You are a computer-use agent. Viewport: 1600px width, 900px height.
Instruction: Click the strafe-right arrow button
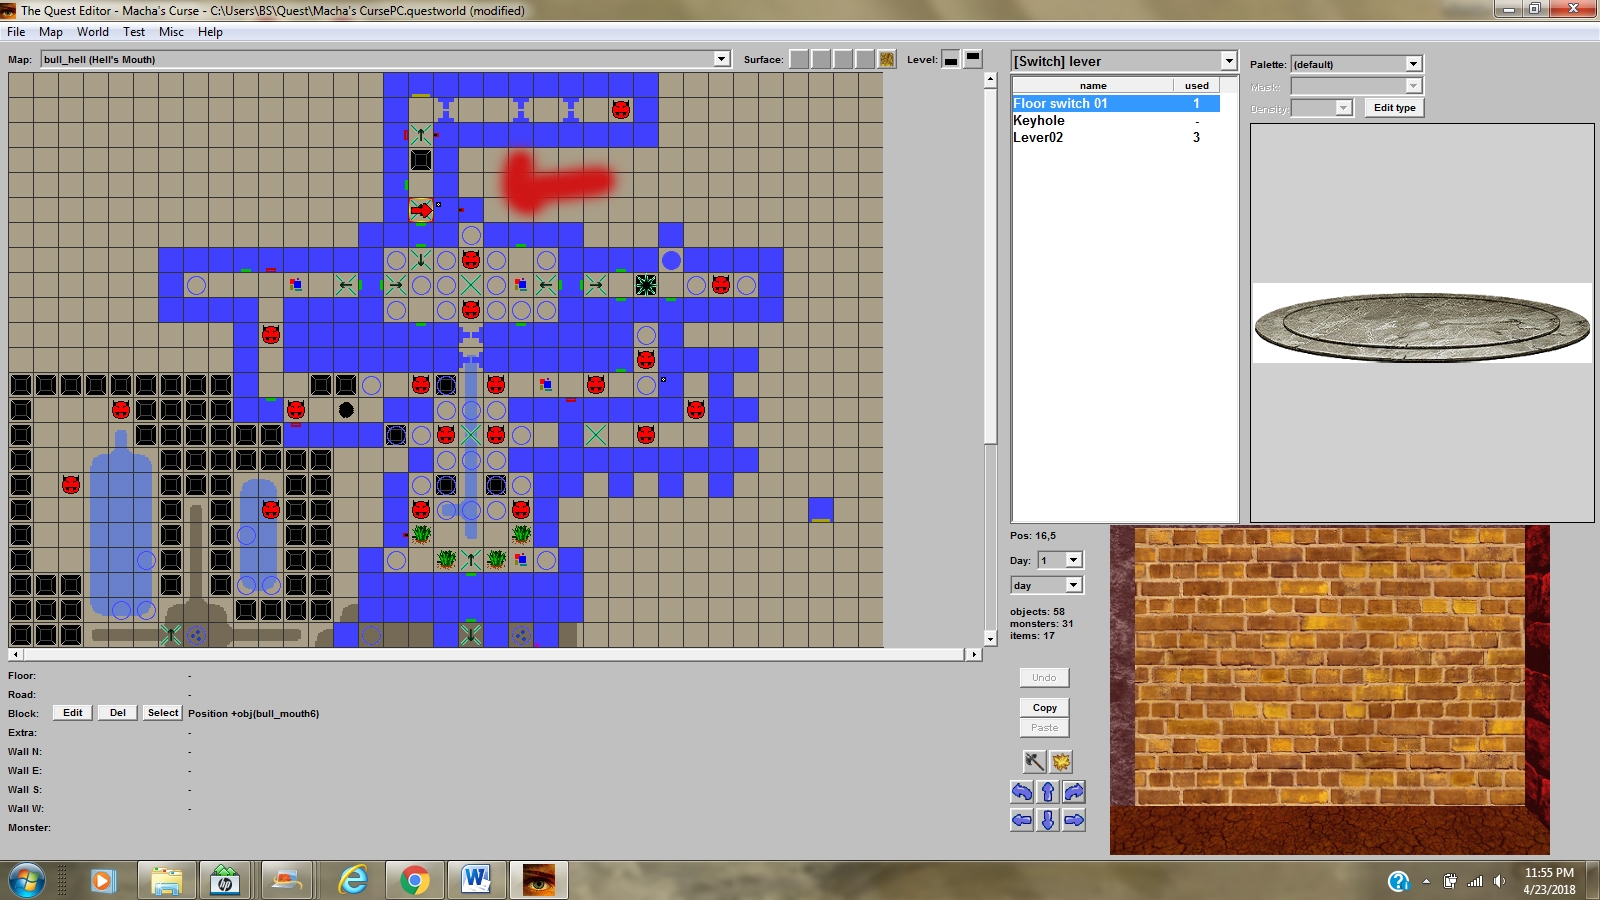(x=1074, y=820)
